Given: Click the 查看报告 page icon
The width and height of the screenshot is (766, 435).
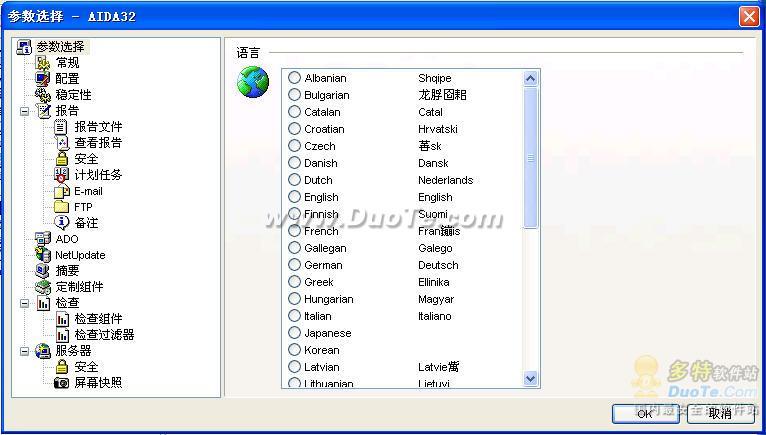Looking at the screenshot, I should point(62,143).
